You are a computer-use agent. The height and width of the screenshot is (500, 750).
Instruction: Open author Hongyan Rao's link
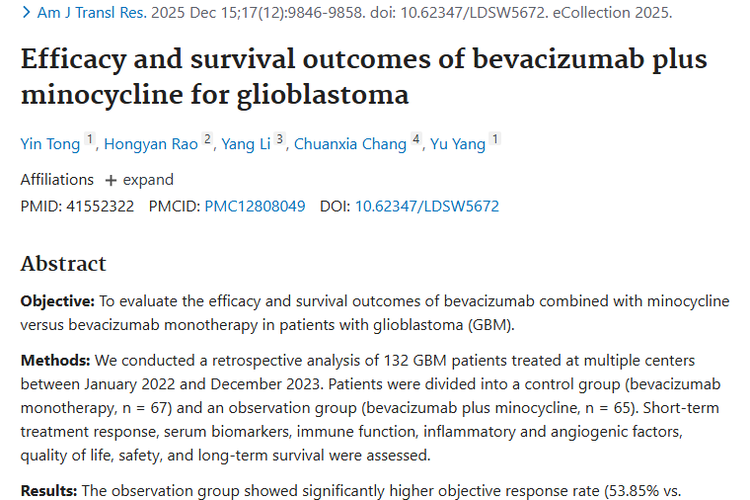tap(151, 144)
